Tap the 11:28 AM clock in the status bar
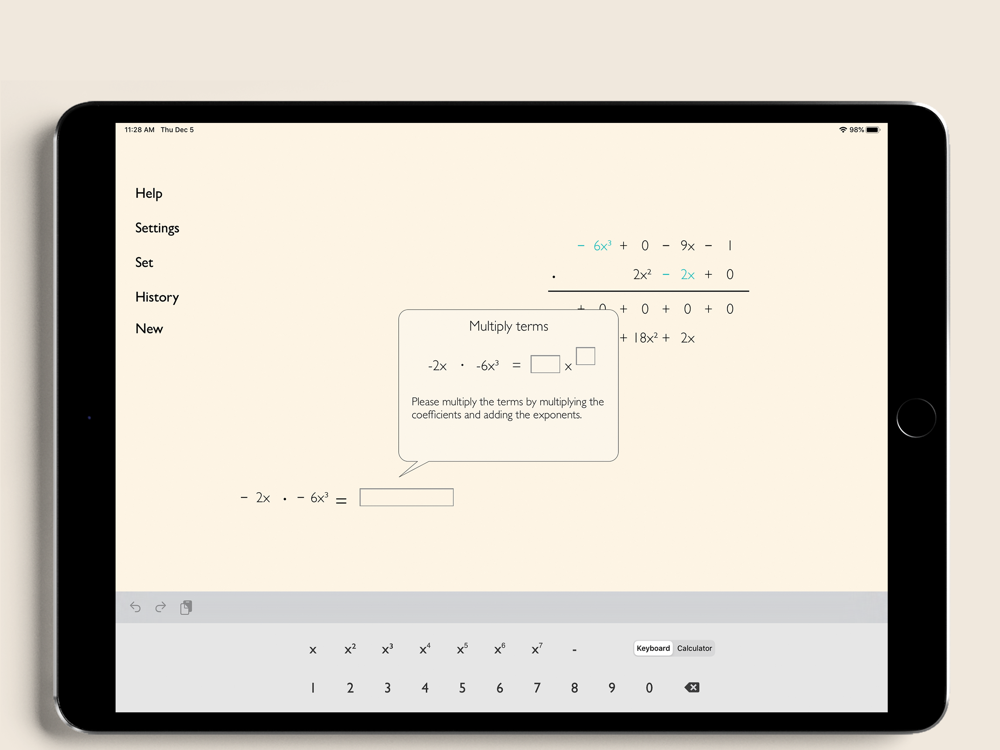Image resolution: width=1000 pixels, height=750 pixels. (x=140, y=129)
